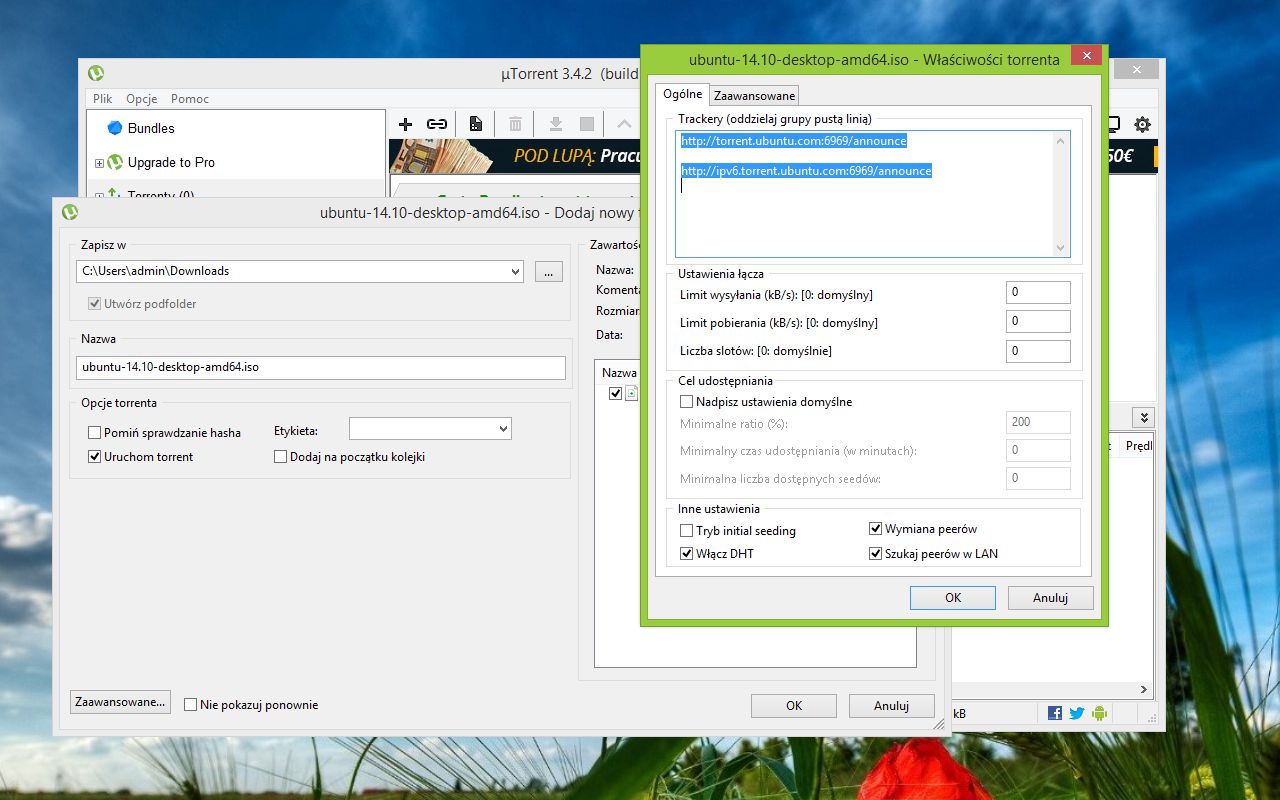Click the Limit pobierania input field
Image resolution: width=1280 pixels, height=800 pixels.
(x=1038, y=322)
